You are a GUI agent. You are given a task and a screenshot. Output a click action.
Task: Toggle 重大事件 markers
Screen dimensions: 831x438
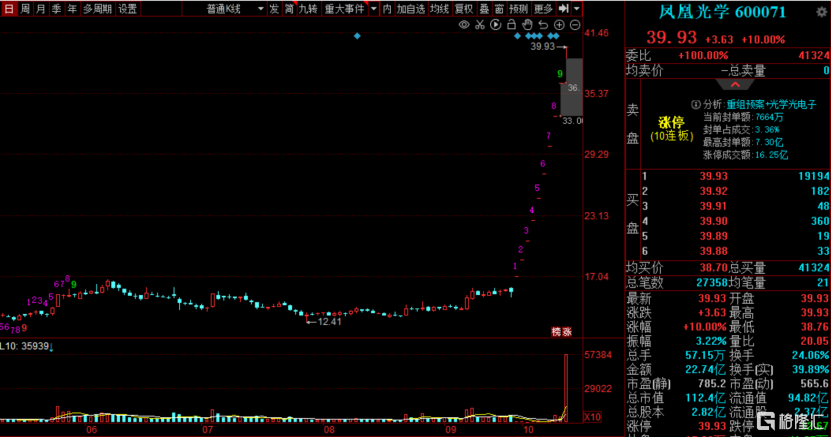pyautogui.click(x=344, y=9)
